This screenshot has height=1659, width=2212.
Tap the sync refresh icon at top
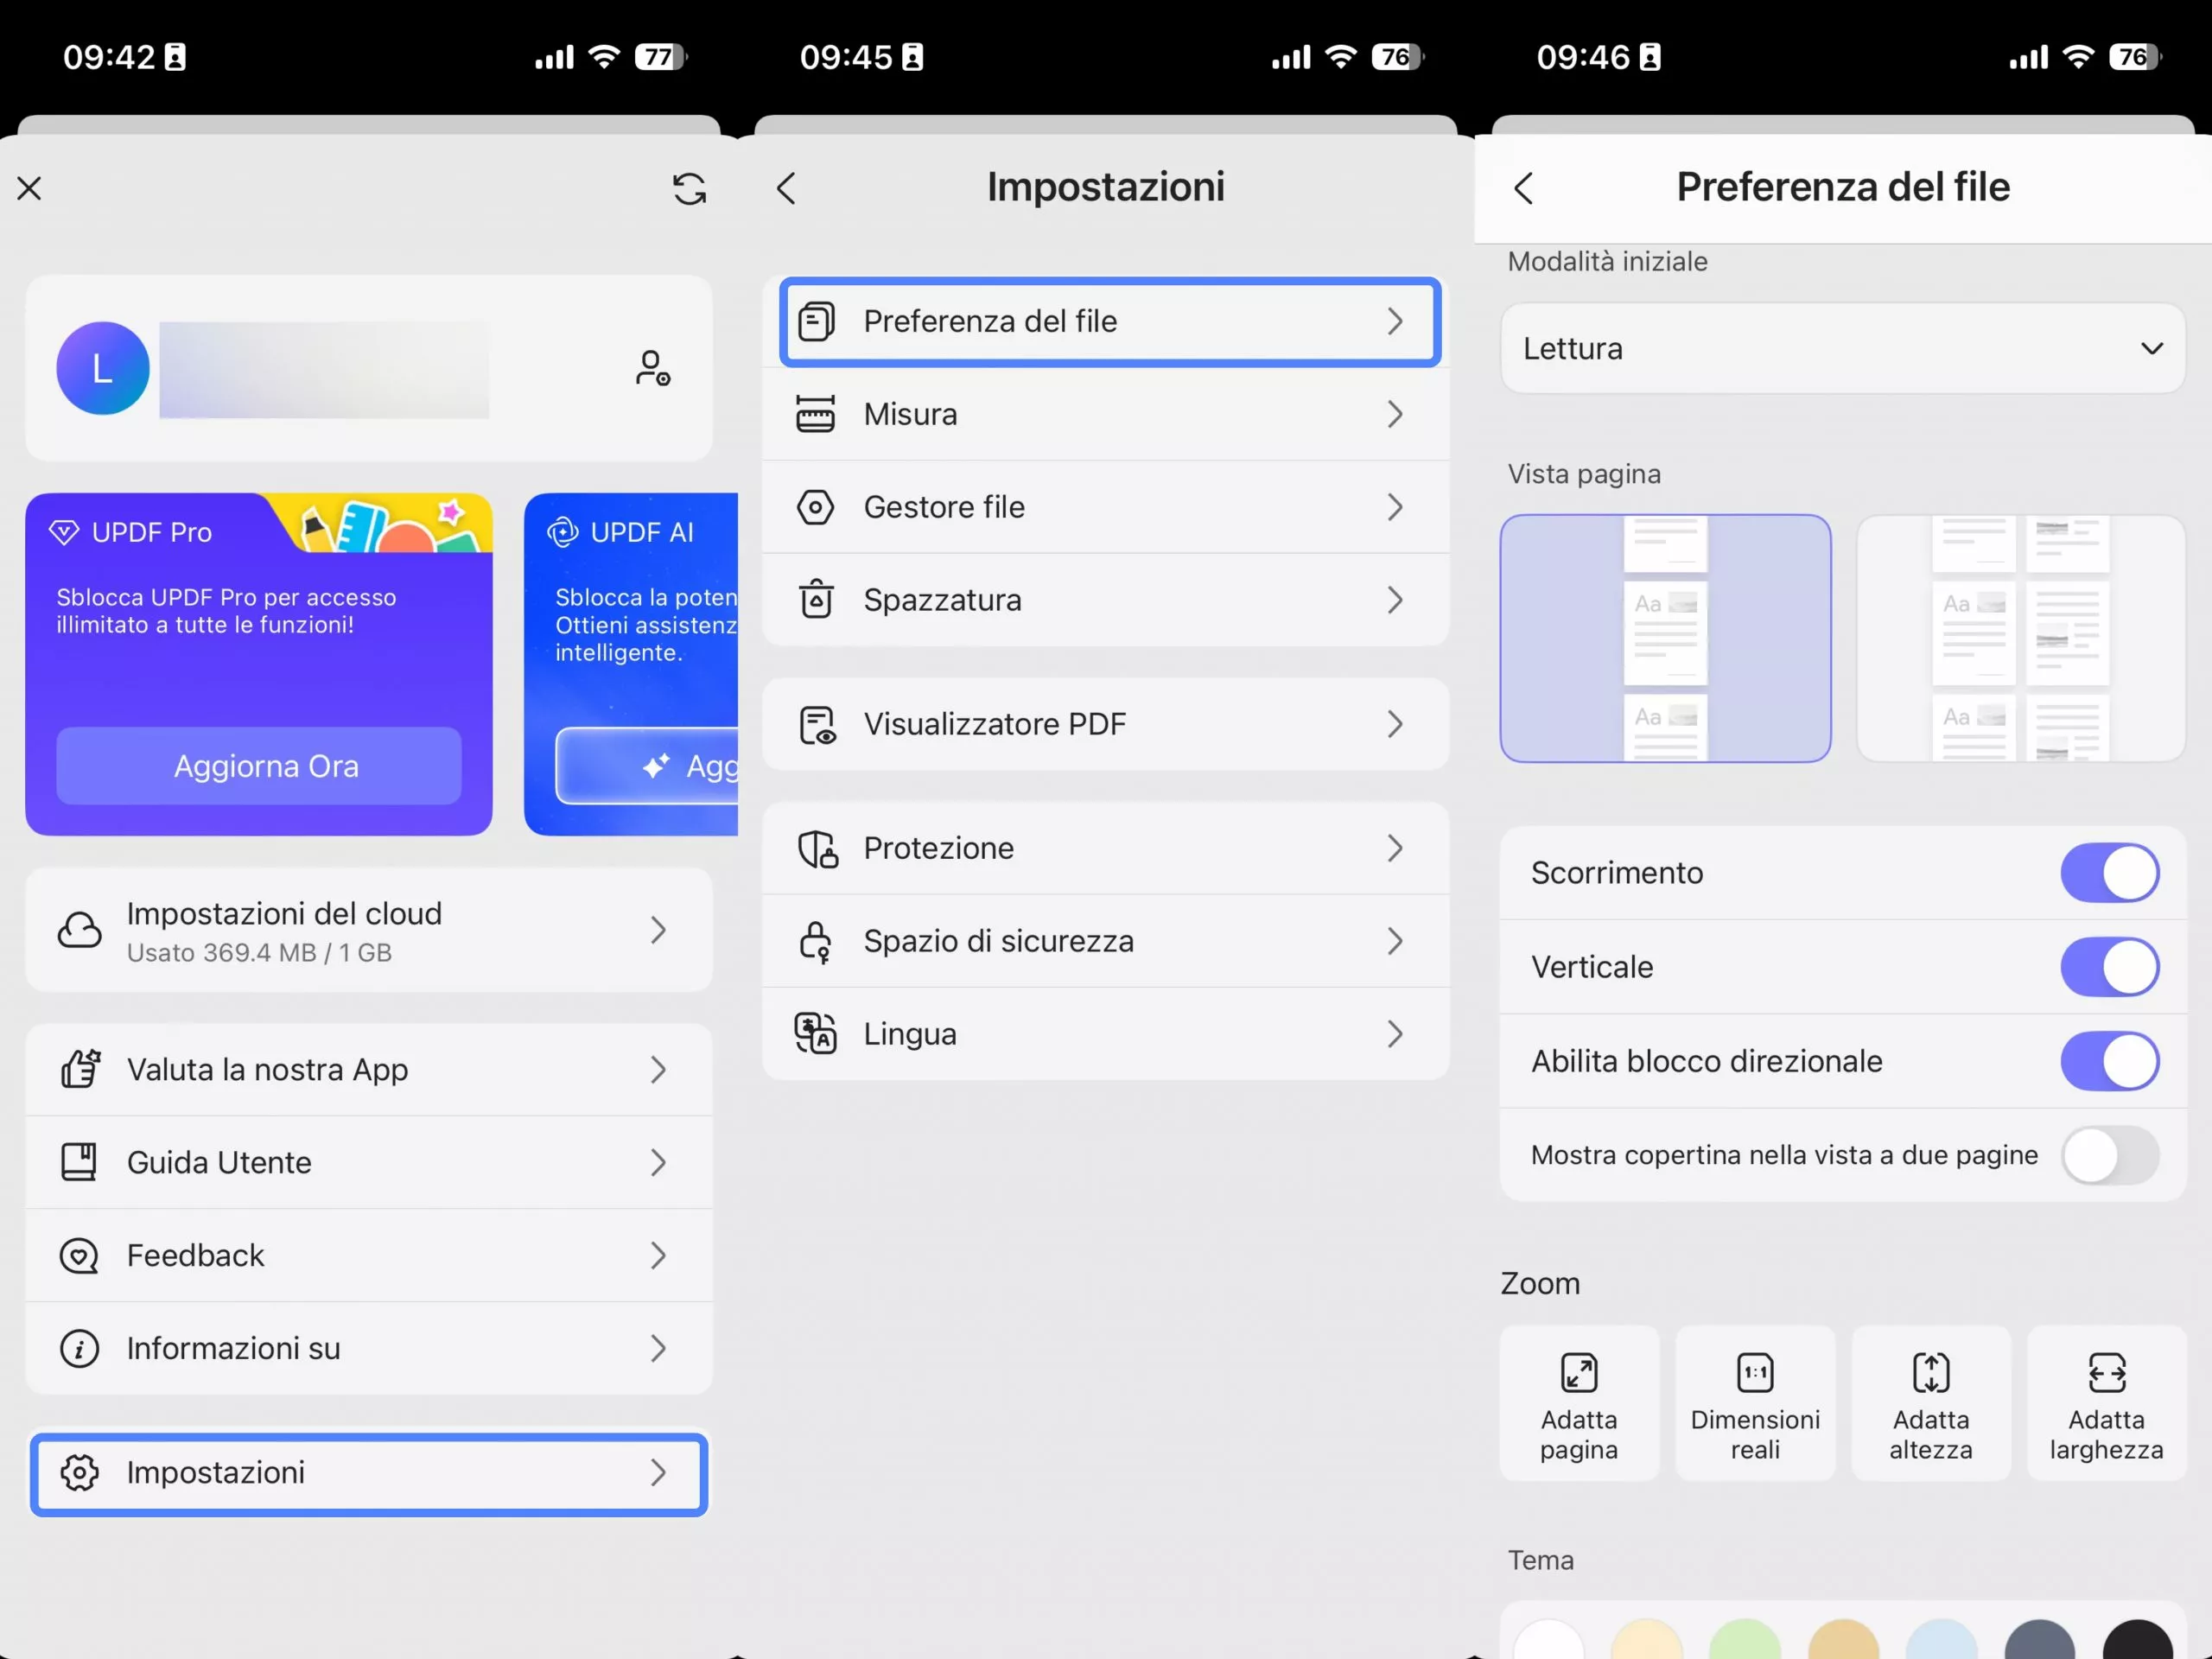(688, 190)
